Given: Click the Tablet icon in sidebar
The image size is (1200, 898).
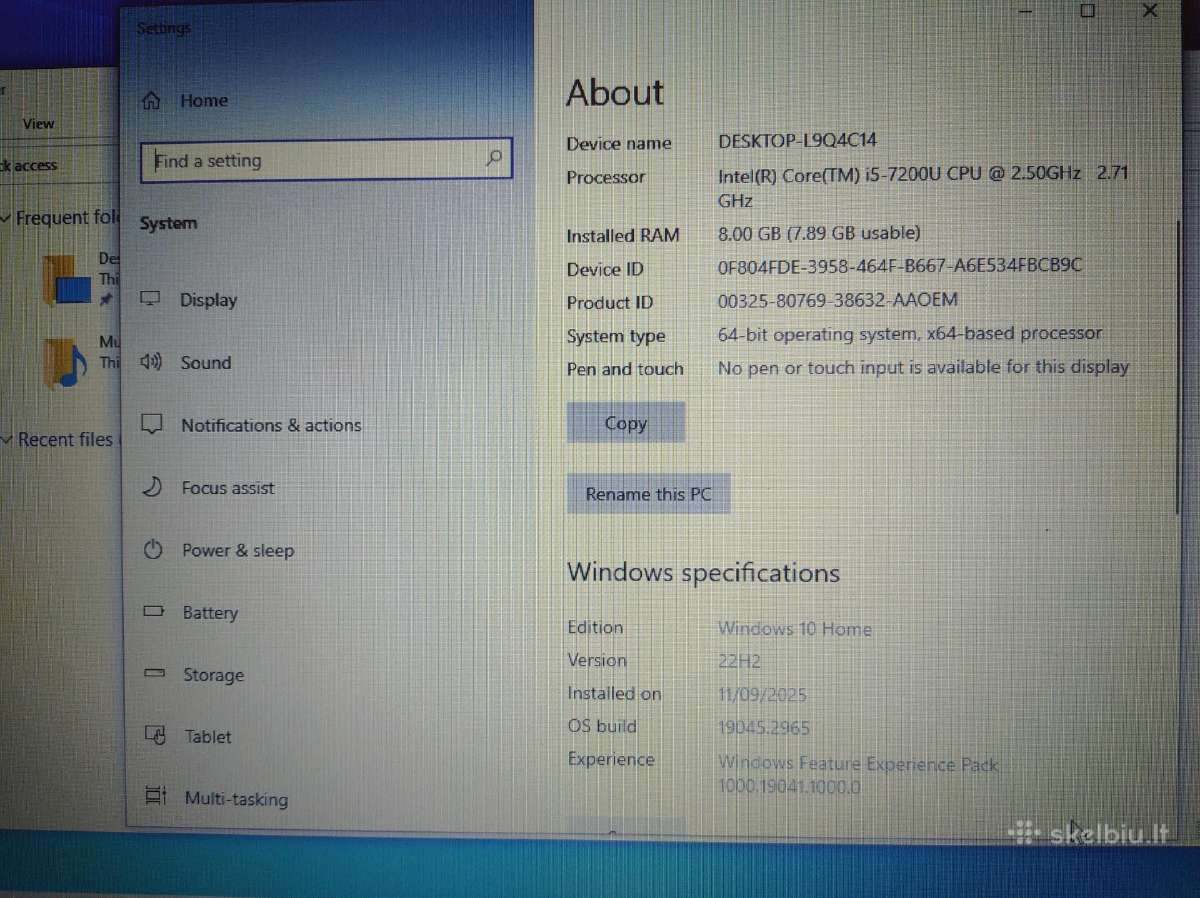Looking at the screenshot, I should 155,736.
